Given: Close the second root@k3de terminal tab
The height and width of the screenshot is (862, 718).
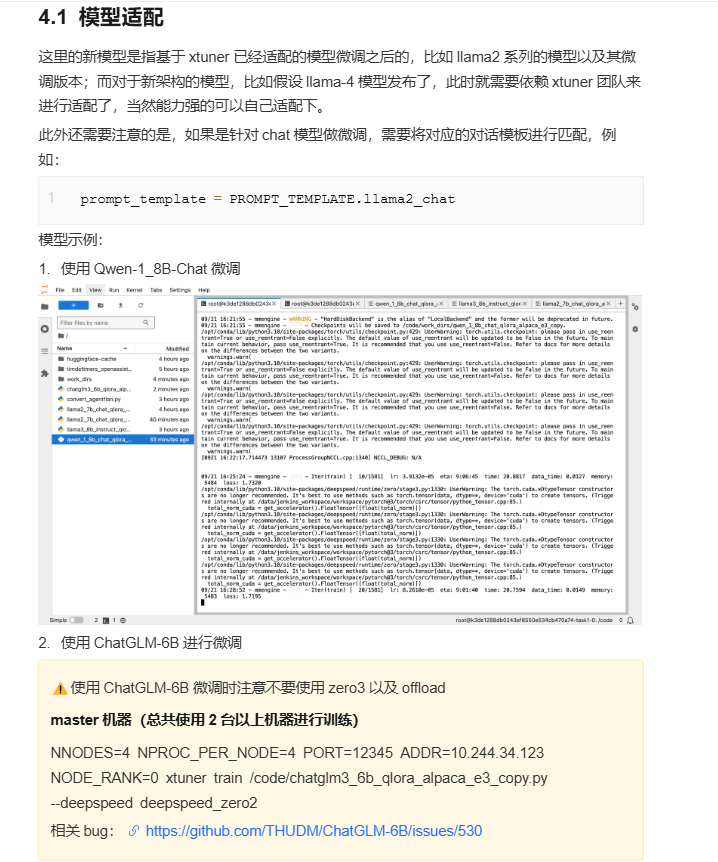Looking at the screenshot, I should click(x=357, y=303).
